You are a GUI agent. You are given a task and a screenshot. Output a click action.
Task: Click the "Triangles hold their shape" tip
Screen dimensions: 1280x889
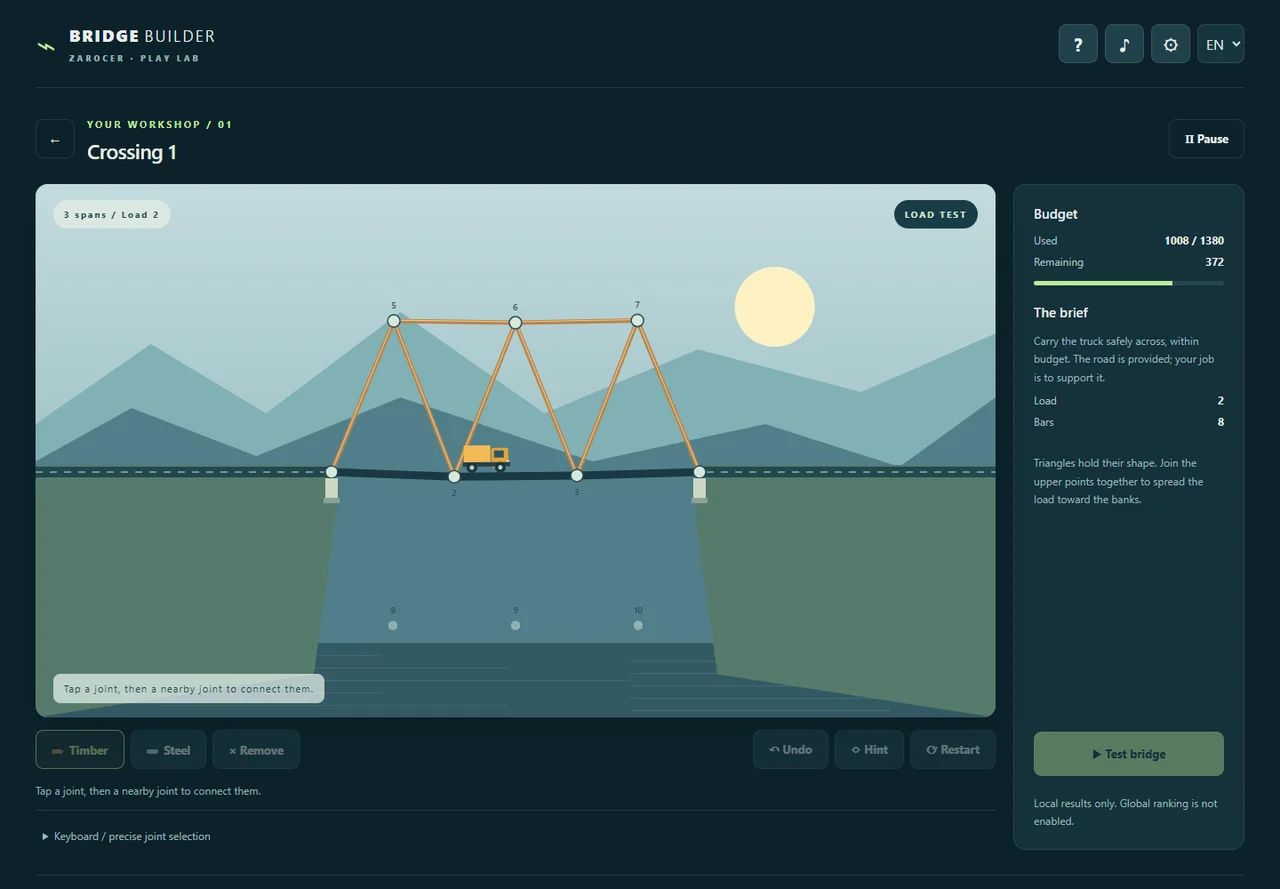(1119, 481)
